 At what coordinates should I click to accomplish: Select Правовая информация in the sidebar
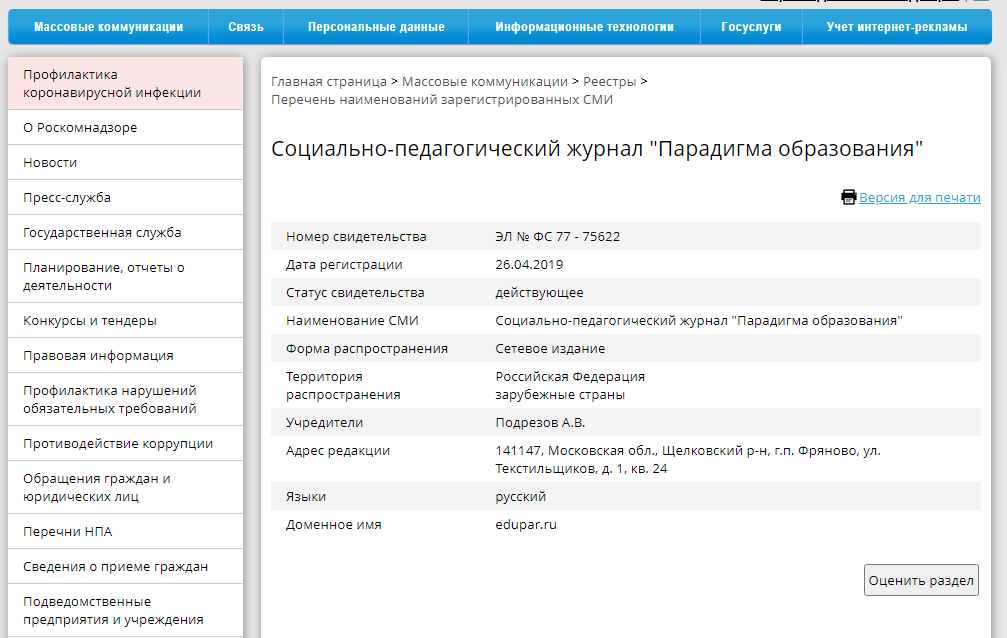tap(126, 355)
